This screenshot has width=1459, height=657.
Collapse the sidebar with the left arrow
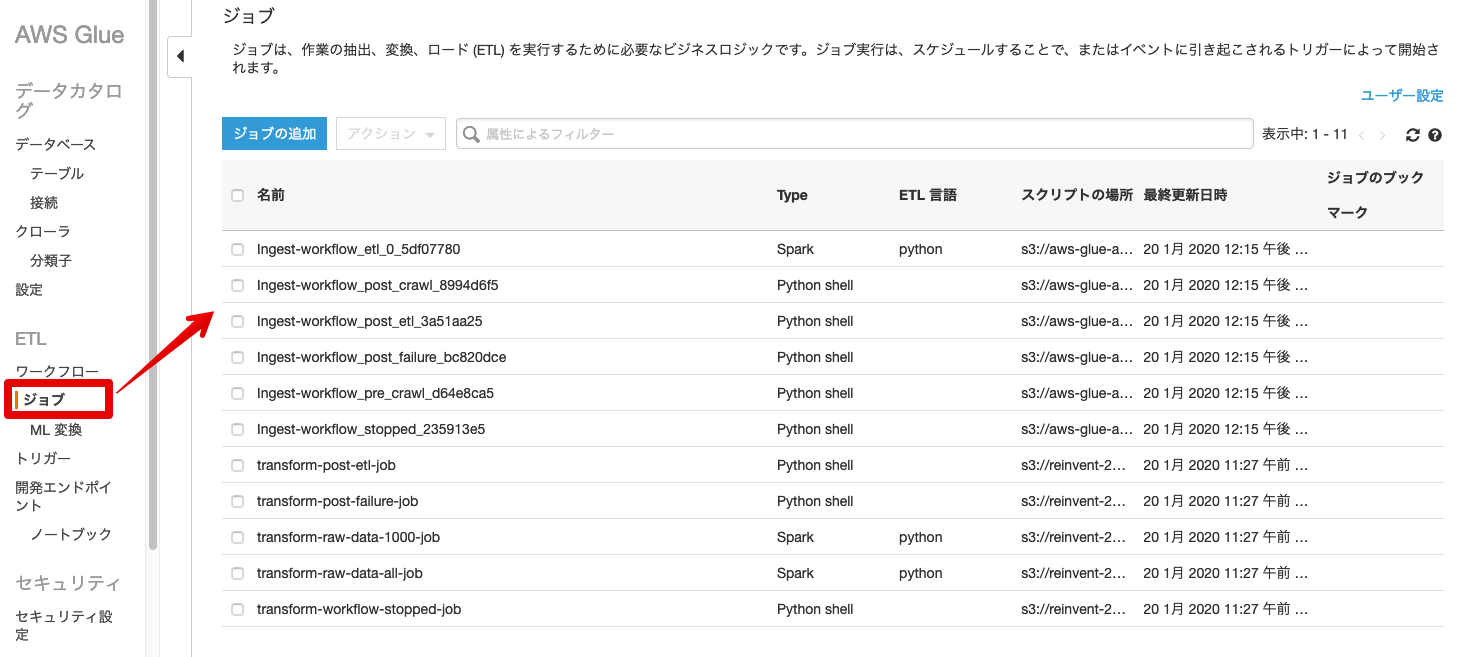tap(180, 56)
